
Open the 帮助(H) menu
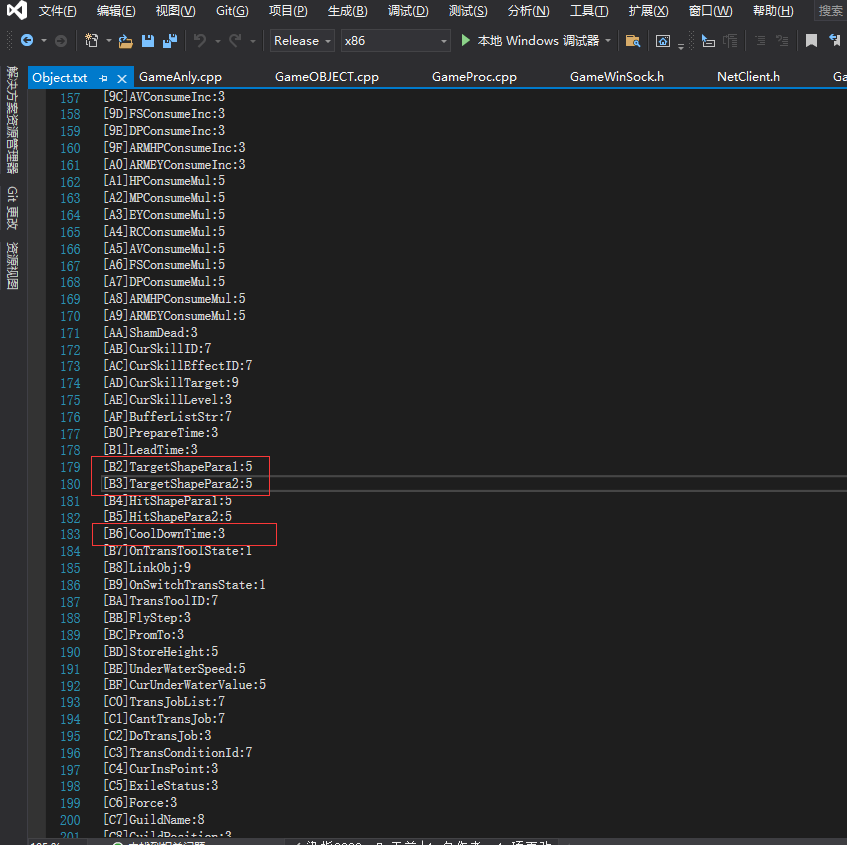(773, 11)
